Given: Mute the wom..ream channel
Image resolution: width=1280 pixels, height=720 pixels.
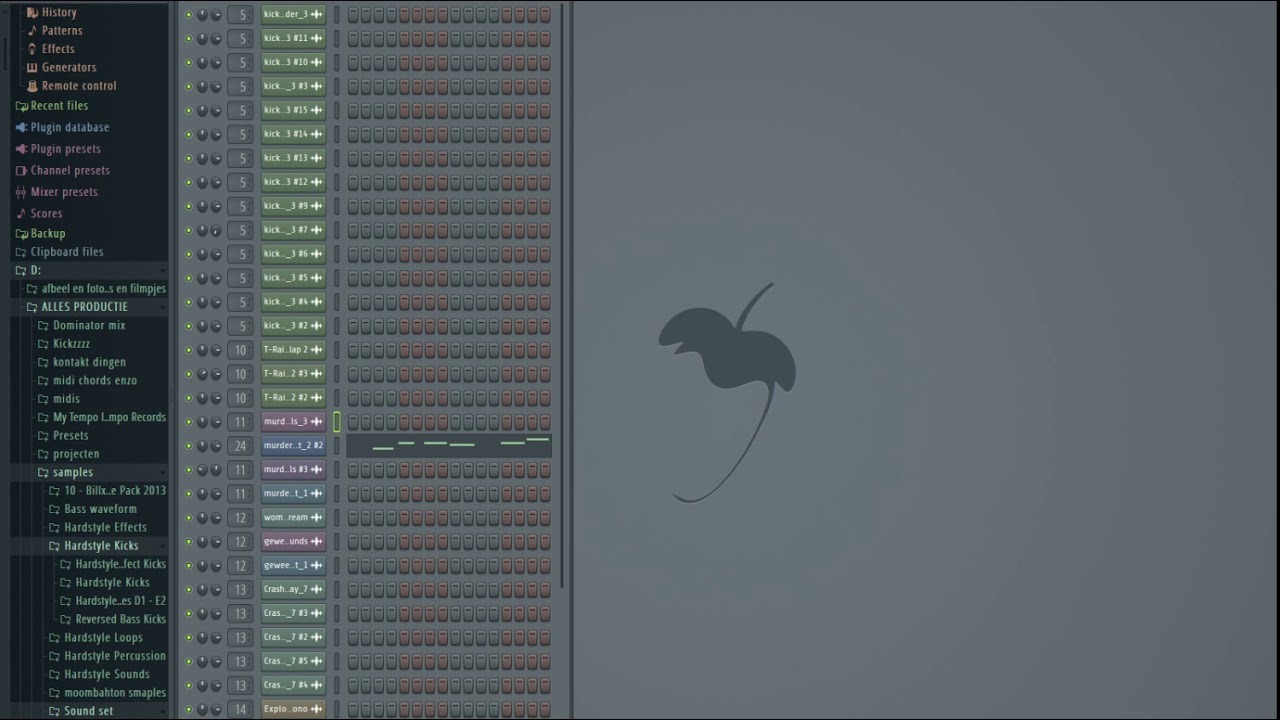Looking at the screenshot, I should pyautogui.click(x=188, y=518).
